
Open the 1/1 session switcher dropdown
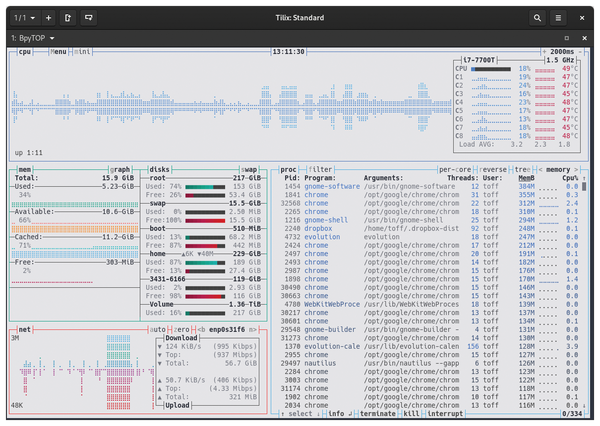coord(24,18)
